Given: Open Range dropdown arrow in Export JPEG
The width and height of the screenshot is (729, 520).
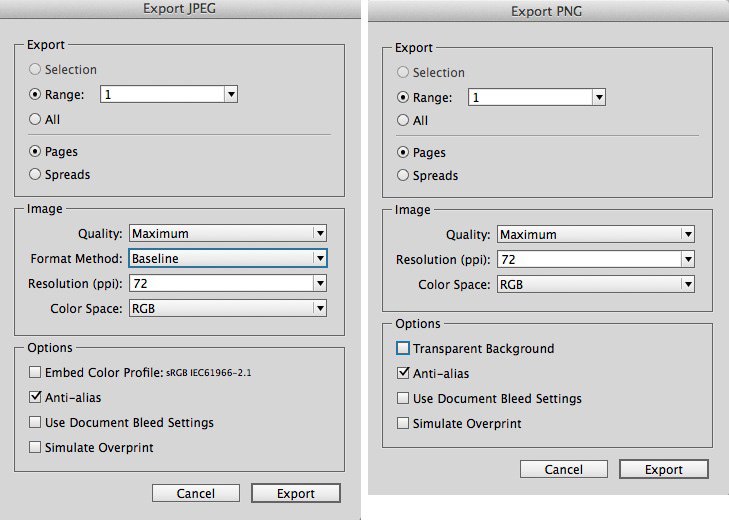Looking at the screenshot, I should tap(231, 94).
